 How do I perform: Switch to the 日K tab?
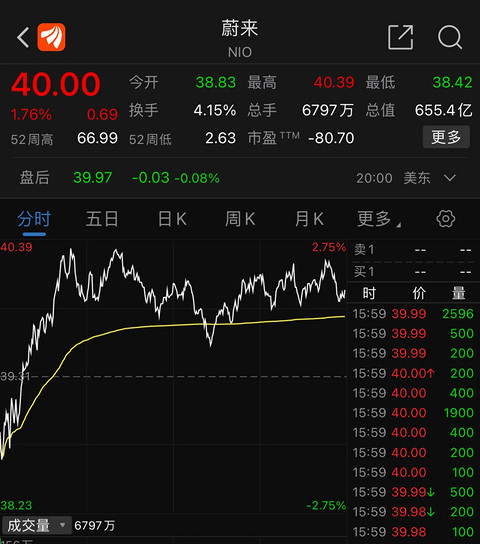tap(172, 219)
